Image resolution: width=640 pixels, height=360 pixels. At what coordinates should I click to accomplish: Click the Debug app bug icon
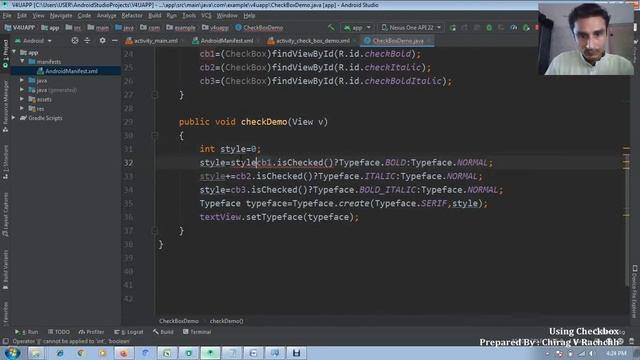click(489, 27)
